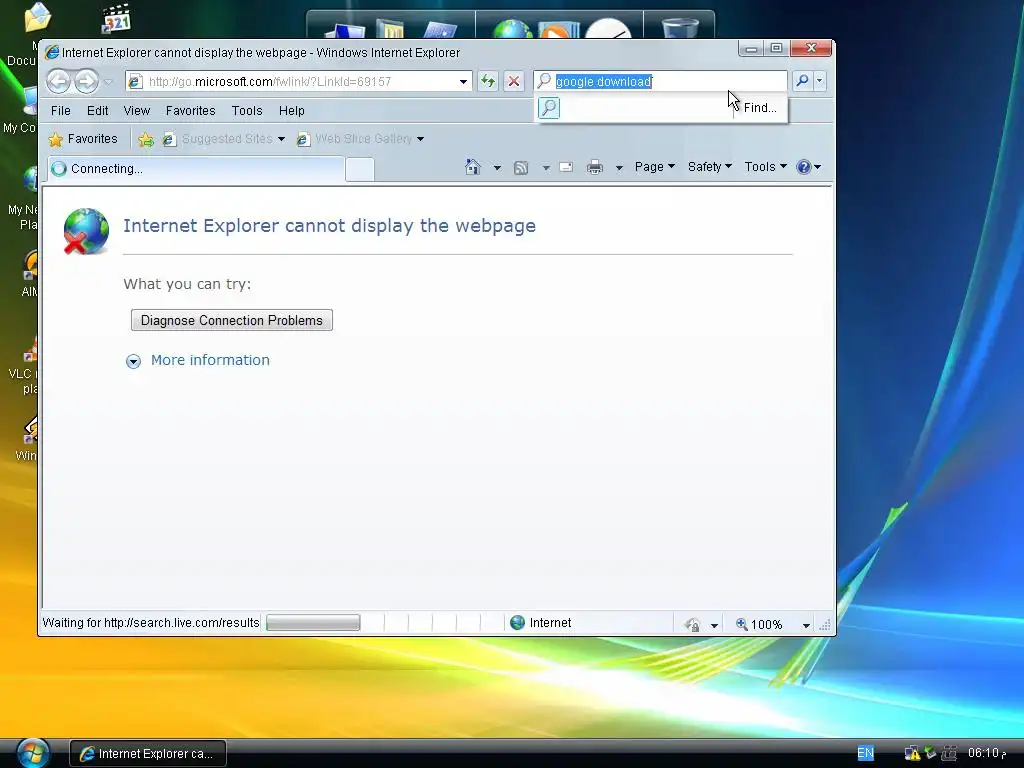Click the network warning tray icon

click(x=912, y=754)
